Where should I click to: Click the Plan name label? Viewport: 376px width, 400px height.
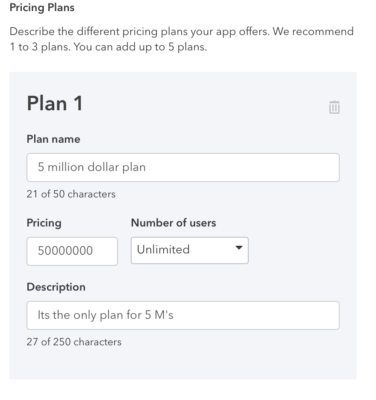click(x=53, y=139)
